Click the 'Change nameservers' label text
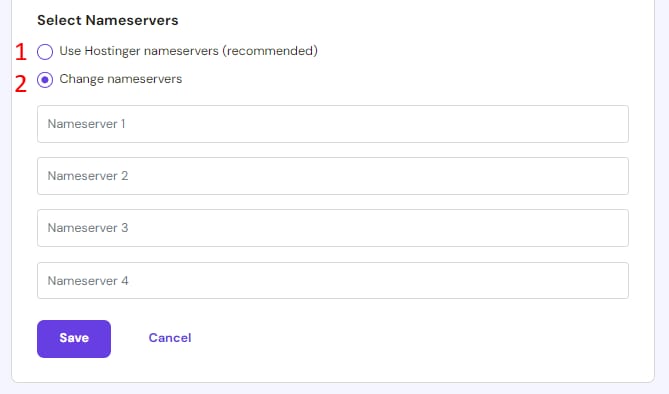 click(x=121, y=79)
